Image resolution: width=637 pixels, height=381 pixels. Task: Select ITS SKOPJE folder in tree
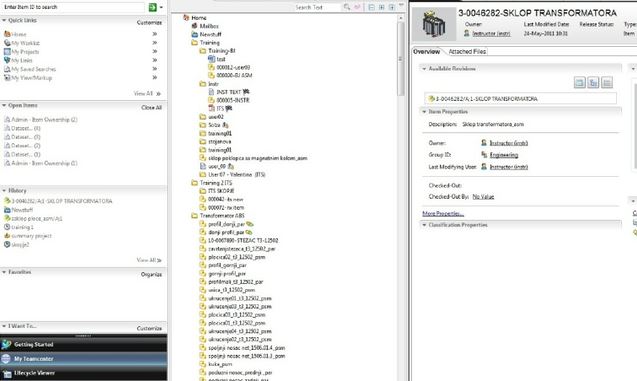tap(217, 191)
